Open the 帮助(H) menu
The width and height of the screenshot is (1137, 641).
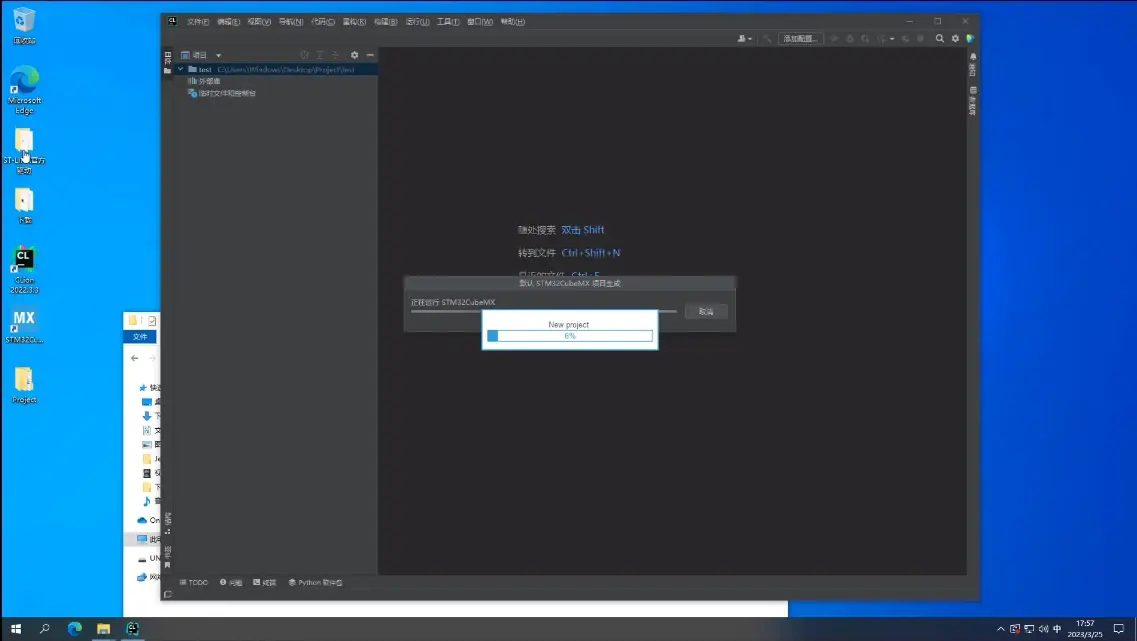click(512, 22)
